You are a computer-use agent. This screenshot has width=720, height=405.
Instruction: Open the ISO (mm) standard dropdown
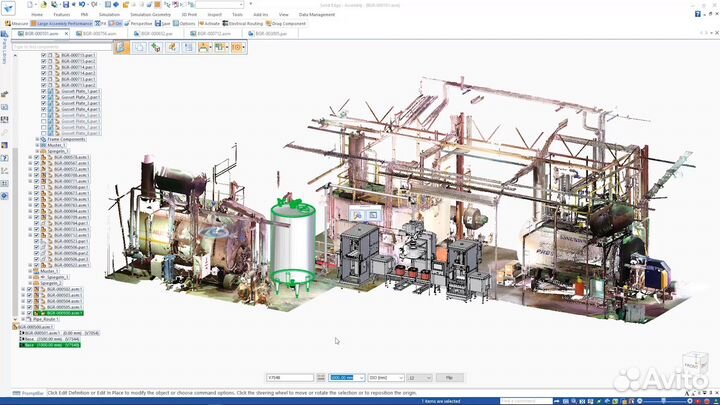coord(386,378)
